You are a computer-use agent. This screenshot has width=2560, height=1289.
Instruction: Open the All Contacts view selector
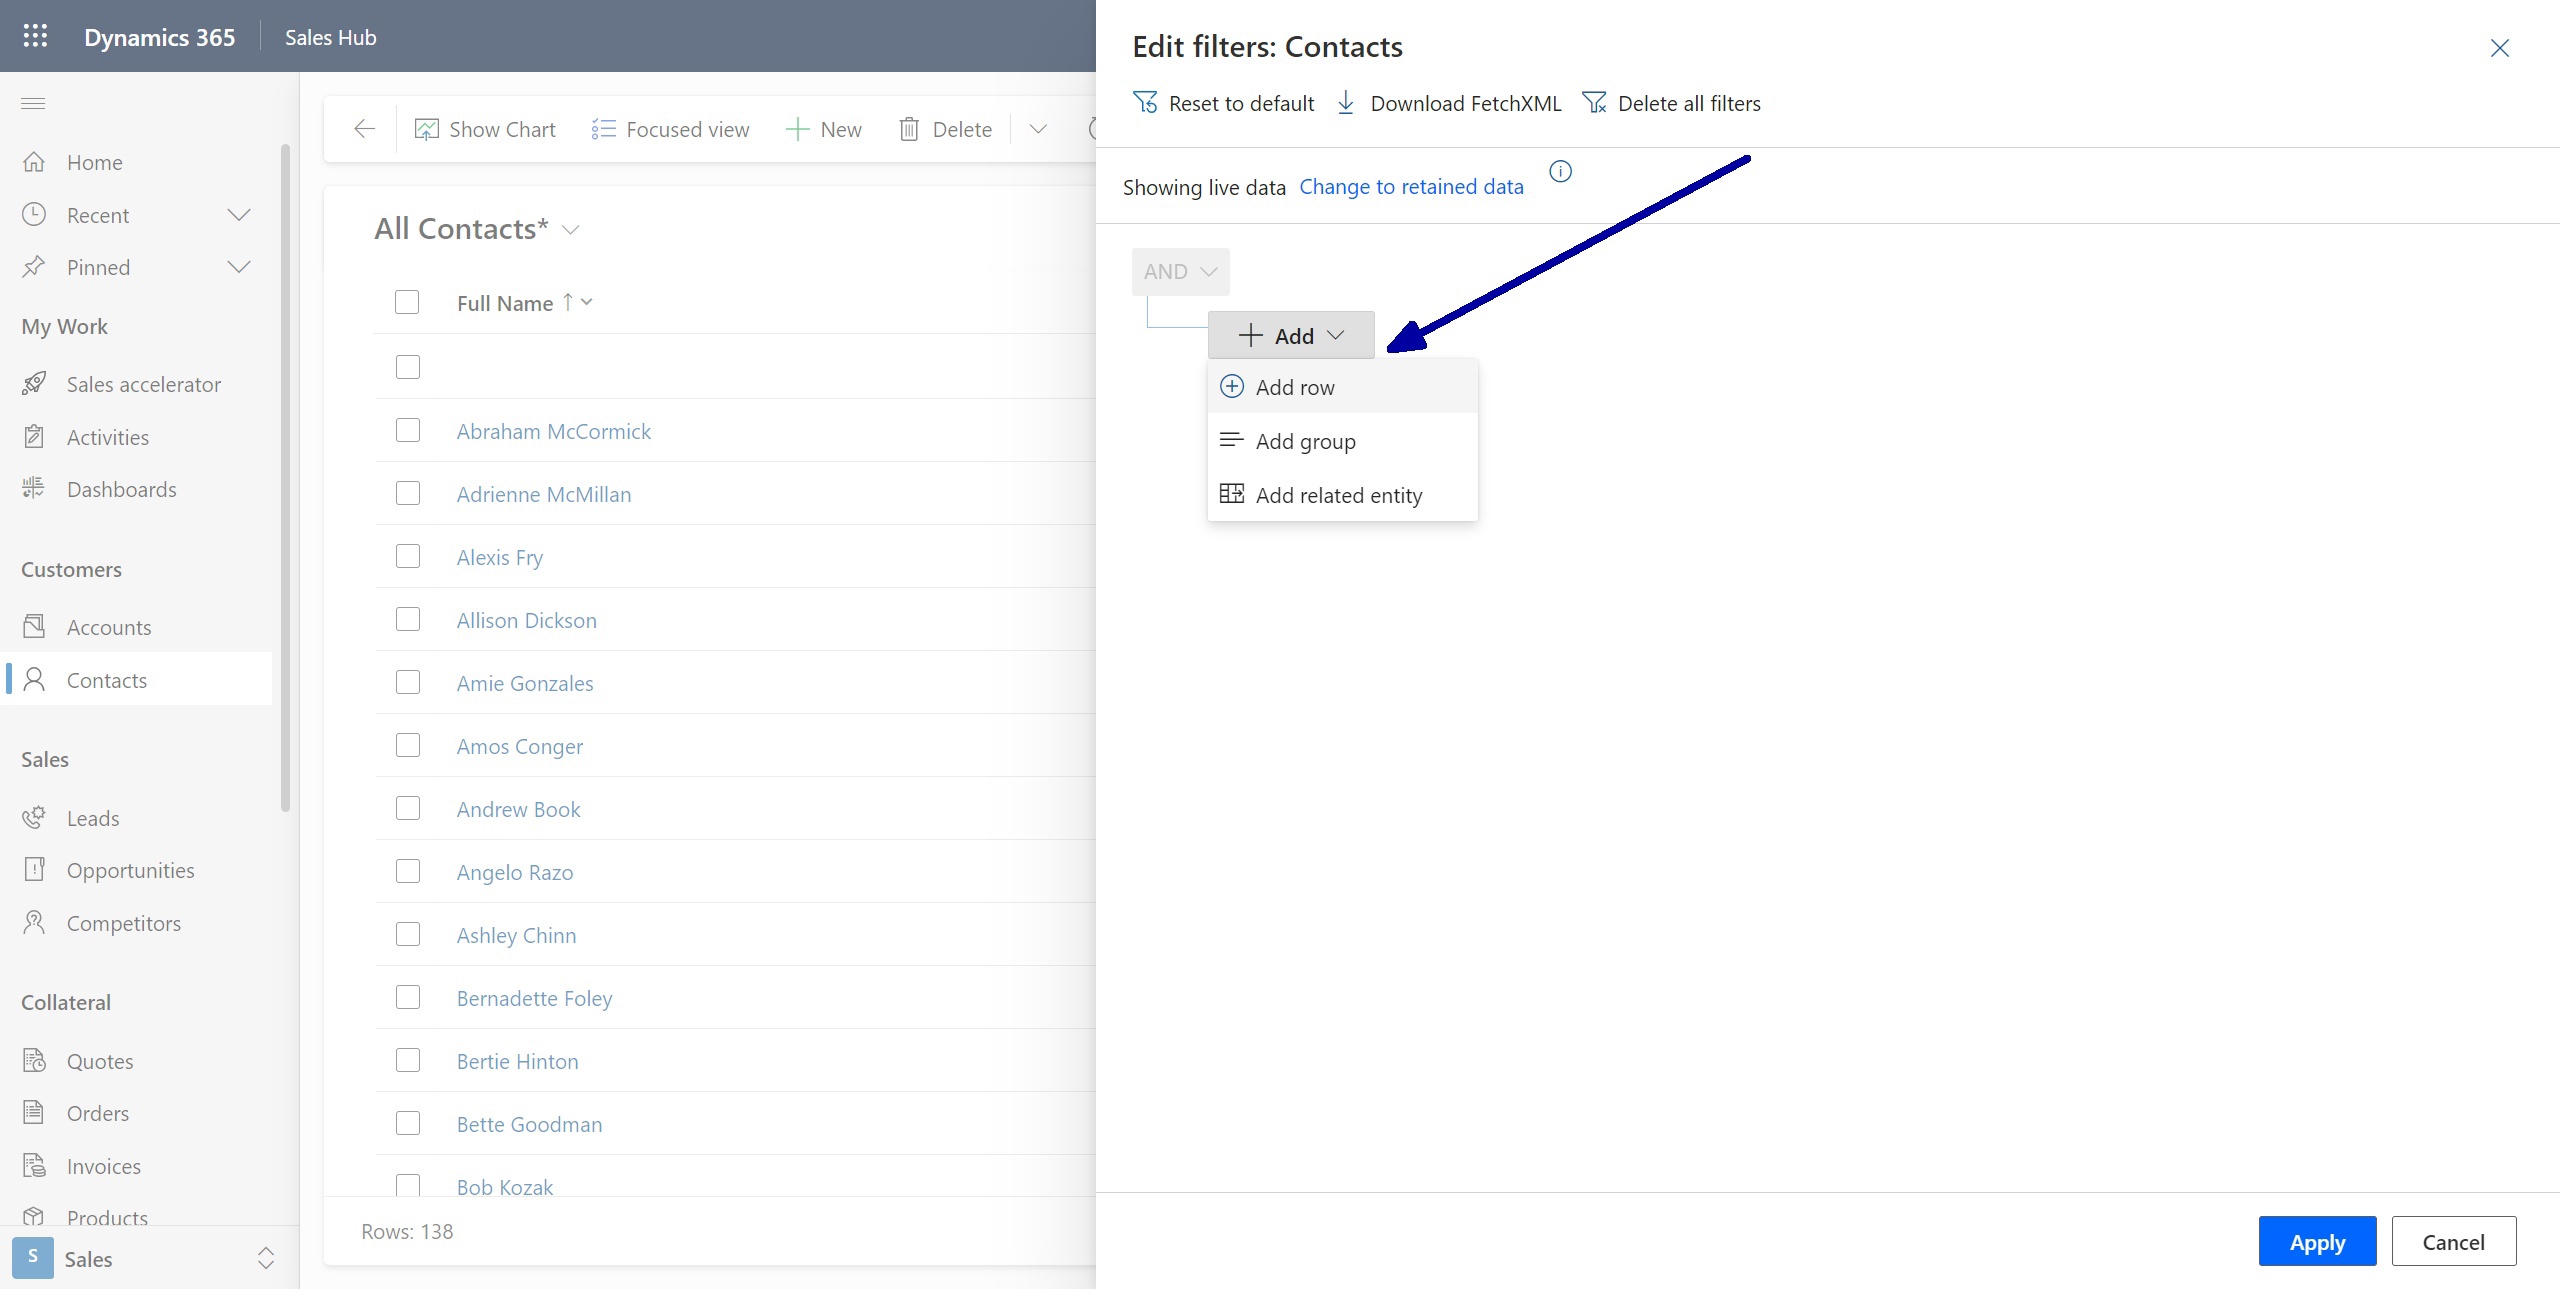point(477,229)
